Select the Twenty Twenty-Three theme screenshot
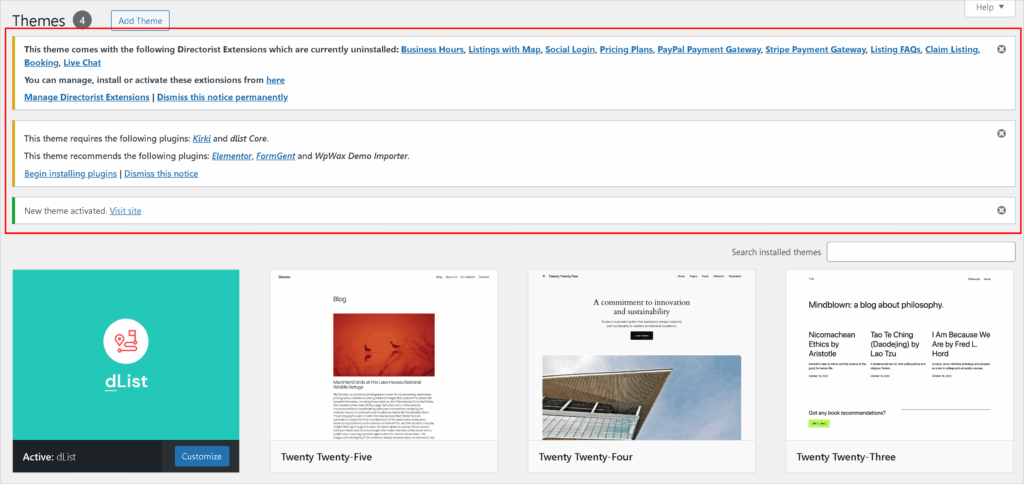The width and height of the screenshot is (1024, 484). (899, 355)
